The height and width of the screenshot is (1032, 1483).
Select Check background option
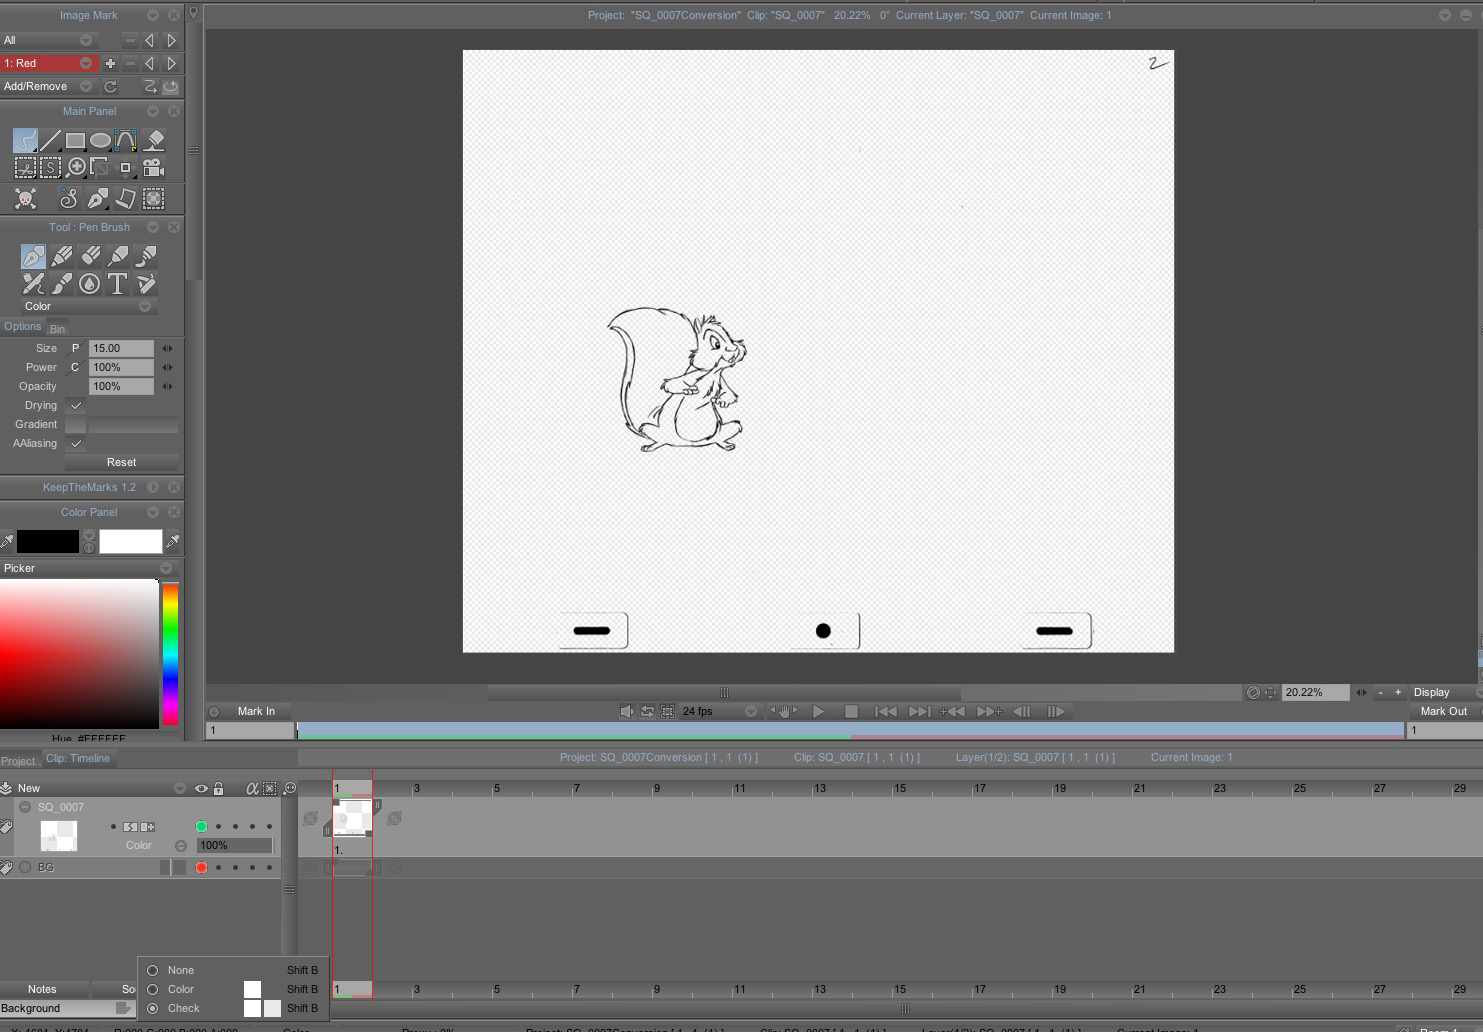(x=153, y=1008)
